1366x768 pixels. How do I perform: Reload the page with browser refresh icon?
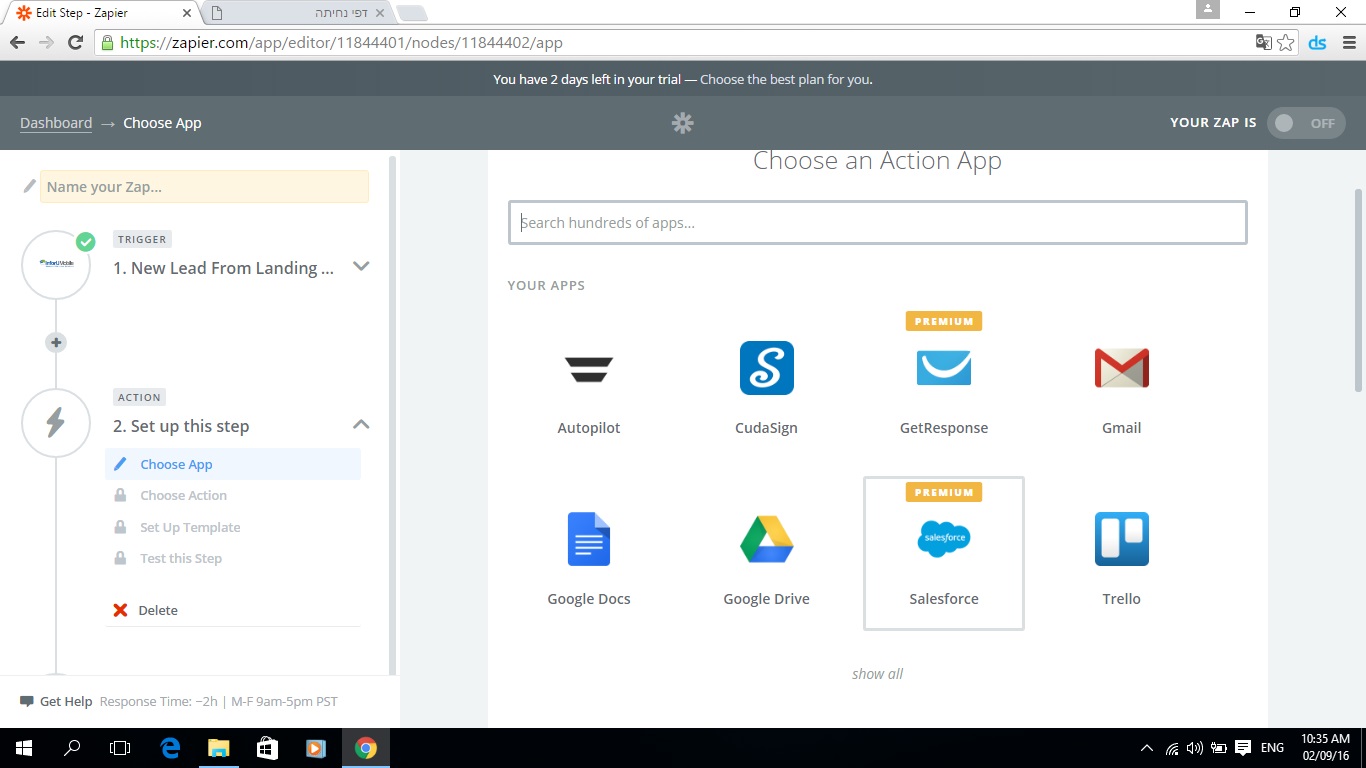pos(75,43)
